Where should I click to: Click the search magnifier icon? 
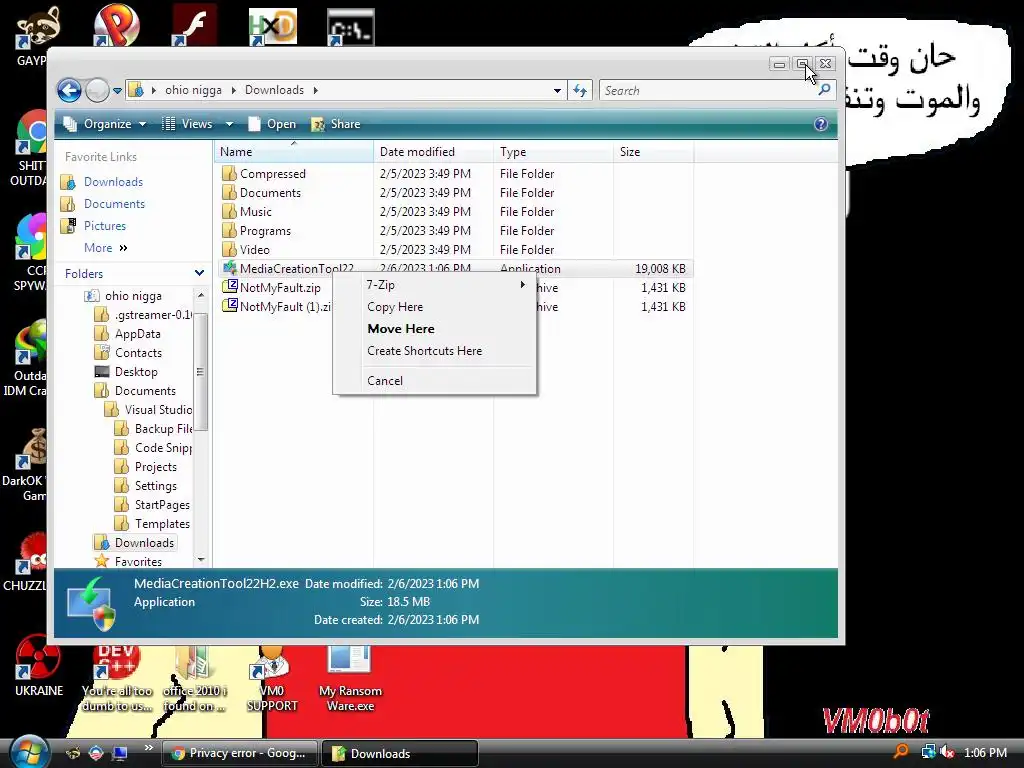click(824, 89)
